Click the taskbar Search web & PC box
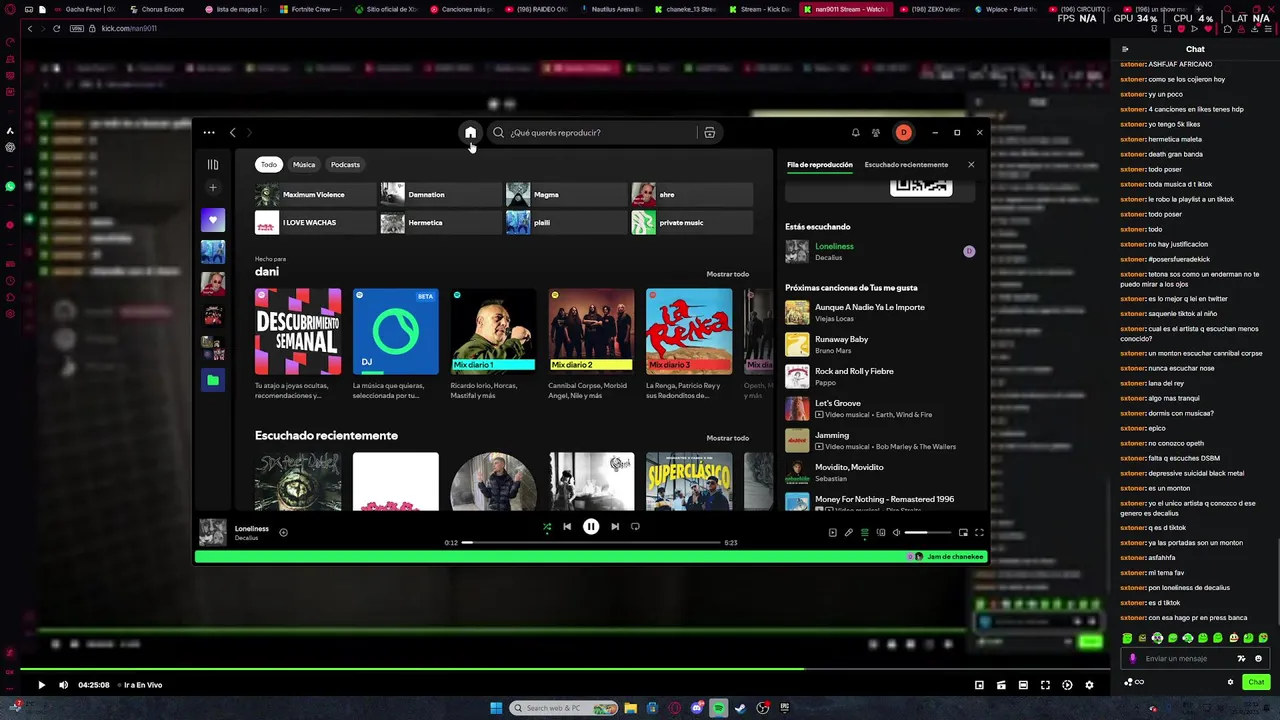This screenshot has width=1280, height=720. click(x=564, y=708)
